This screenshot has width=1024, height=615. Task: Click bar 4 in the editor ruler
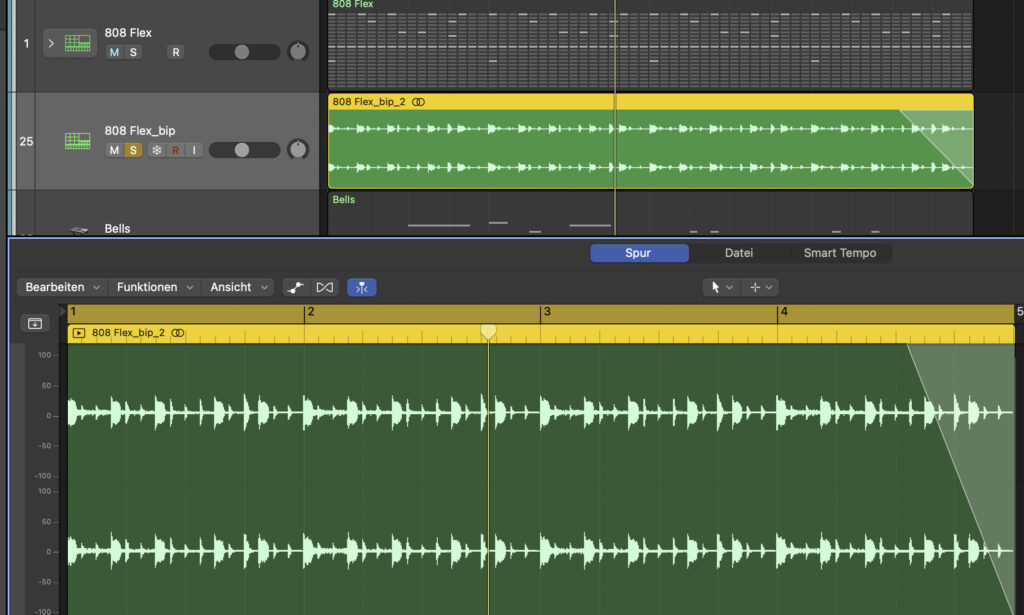point(784,312)
